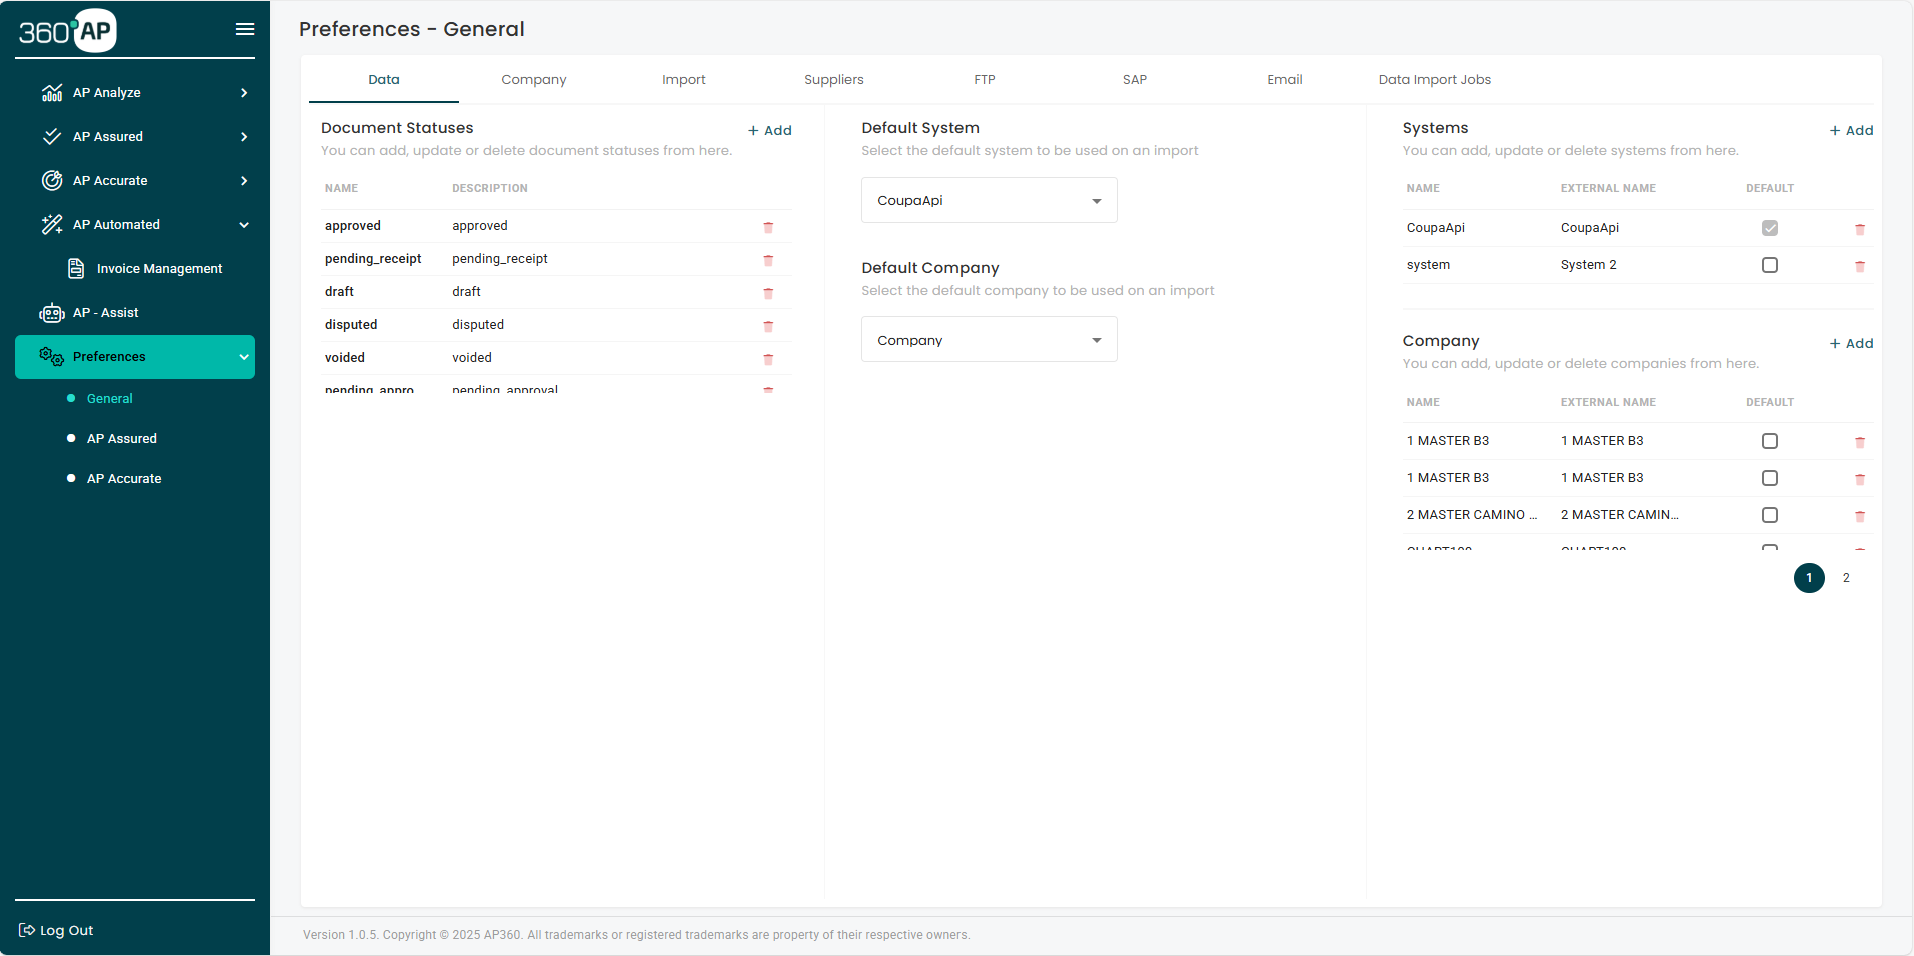
Task: Remove the CoupaApi system with its trash icon
Action: tap(1860, 227)
